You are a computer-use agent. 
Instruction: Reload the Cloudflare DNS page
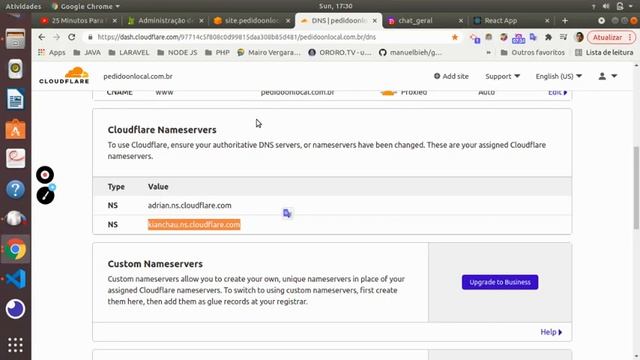(72, 37)
